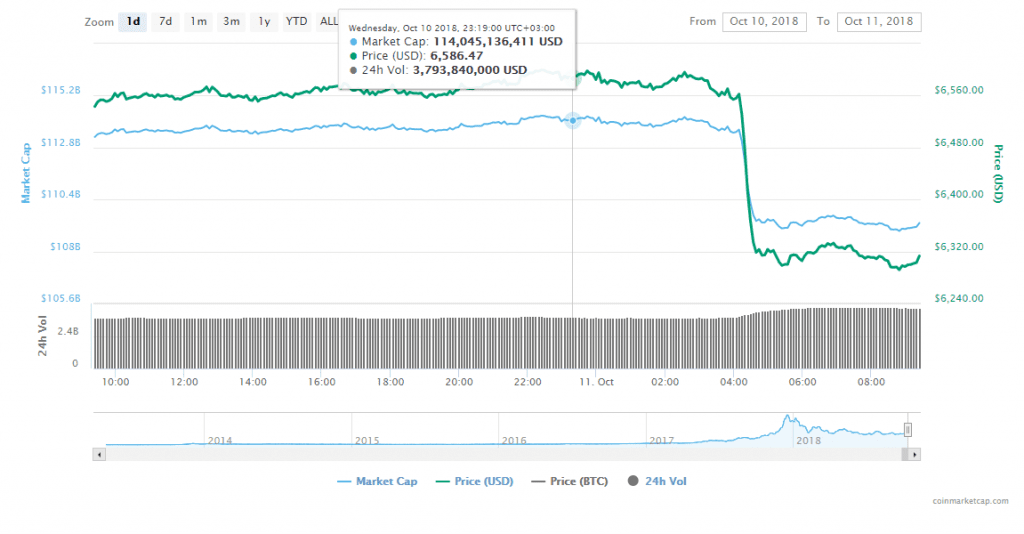
Task: Select the 1d zoom range
Action: pos(132,21)
